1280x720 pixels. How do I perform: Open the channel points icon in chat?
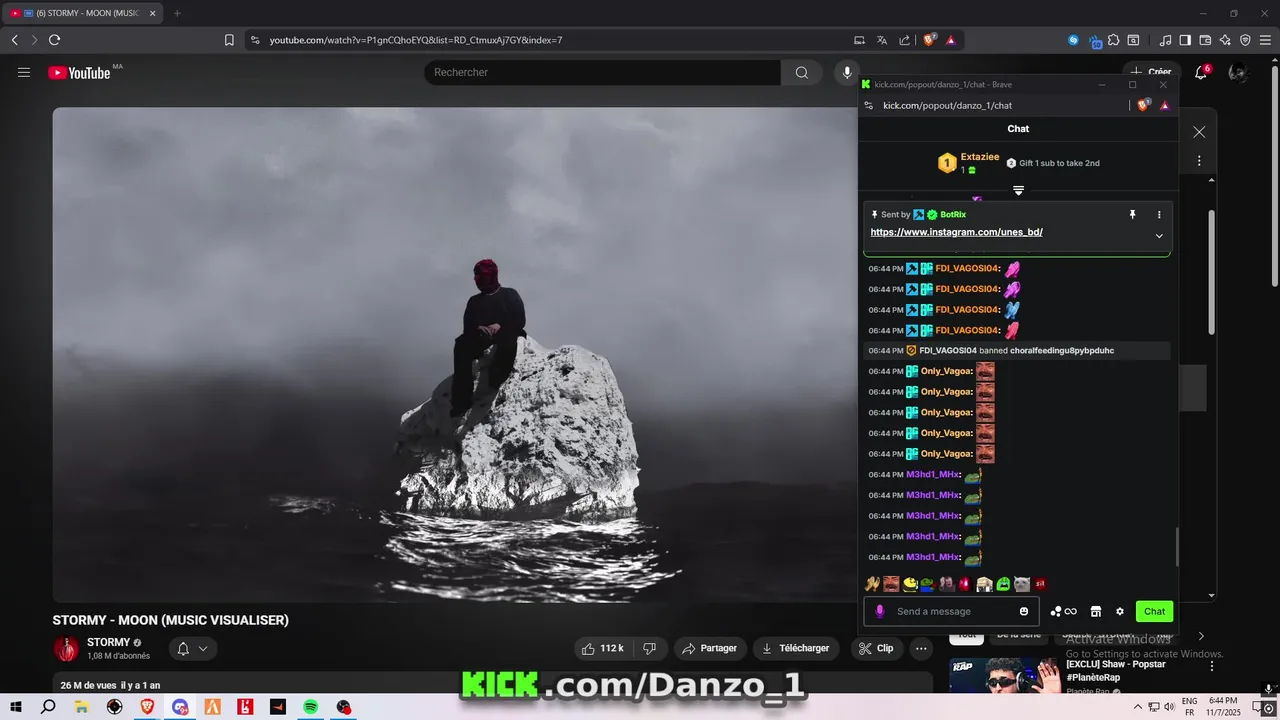pyautogui.click(x=1063, y=611)
